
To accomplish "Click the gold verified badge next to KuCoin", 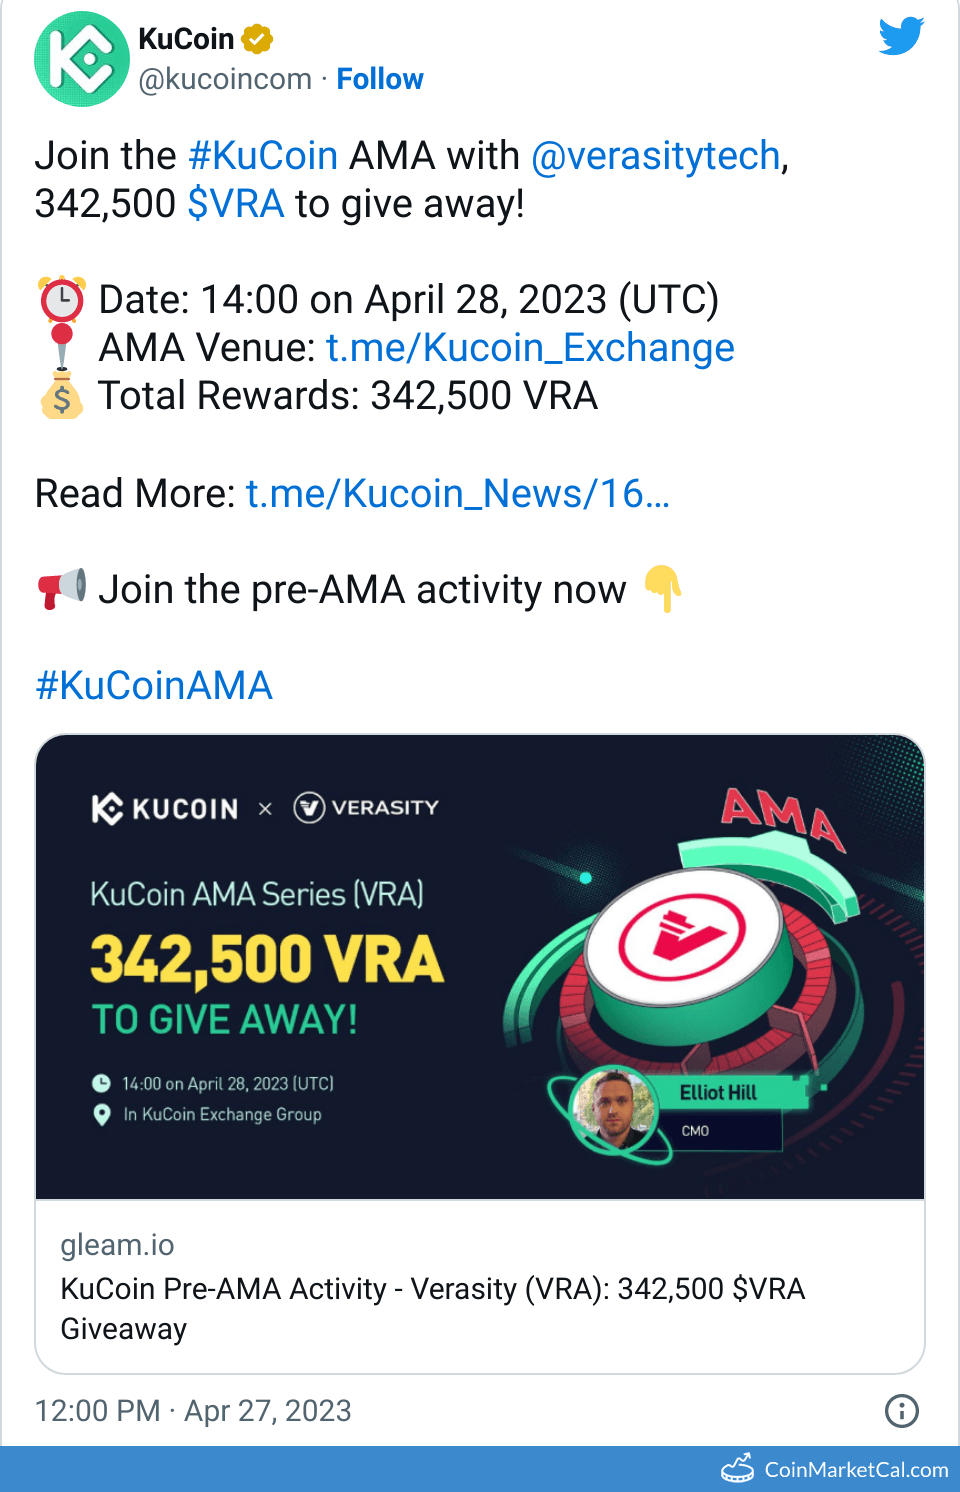I will (256, 37).
